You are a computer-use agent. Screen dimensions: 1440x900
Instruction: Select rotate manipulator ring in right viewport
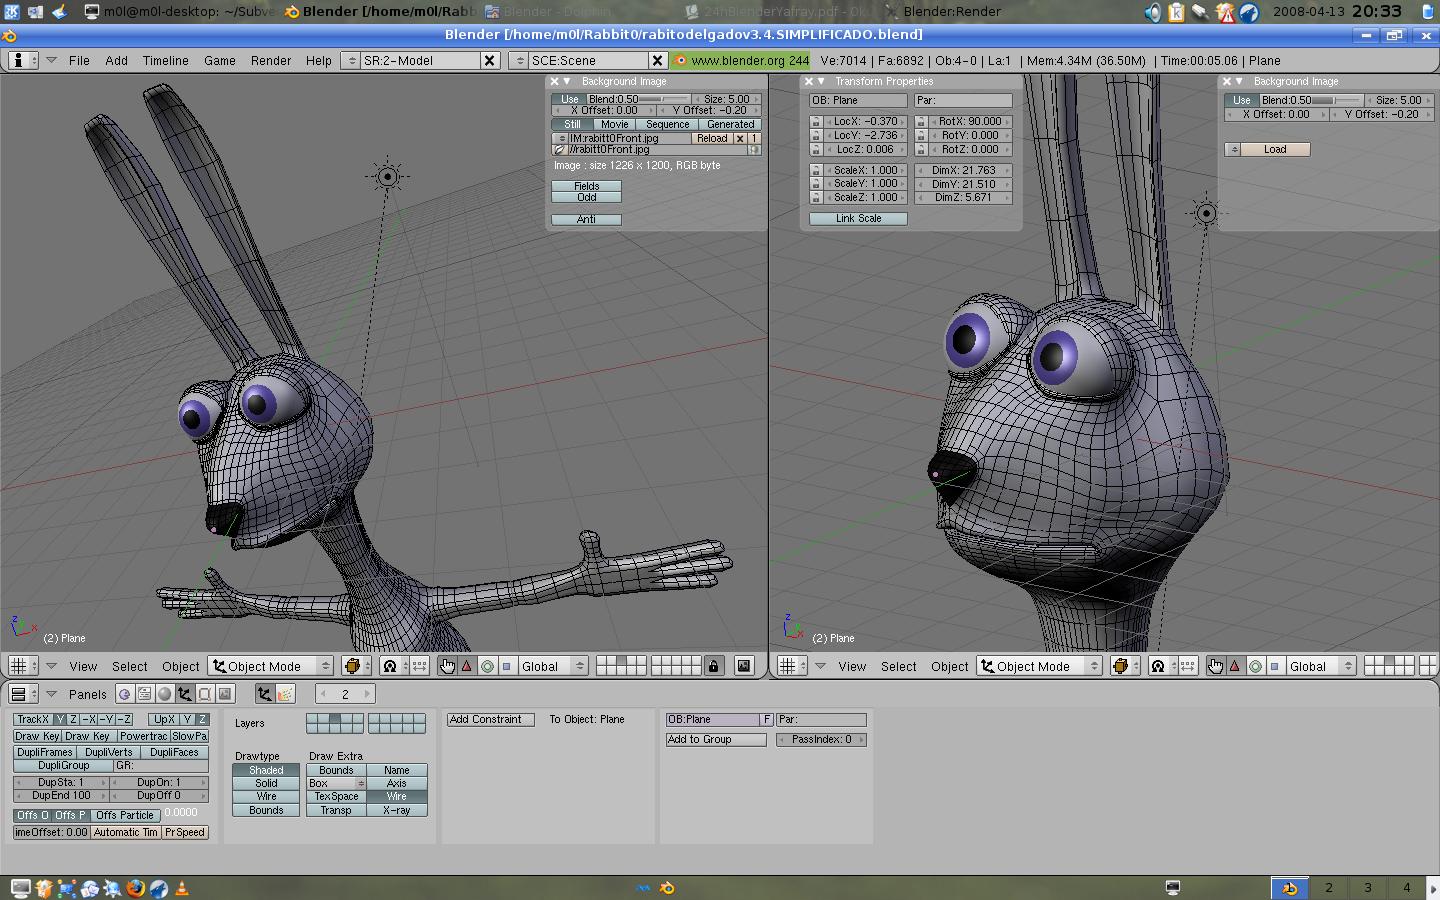pos(1255,666)
